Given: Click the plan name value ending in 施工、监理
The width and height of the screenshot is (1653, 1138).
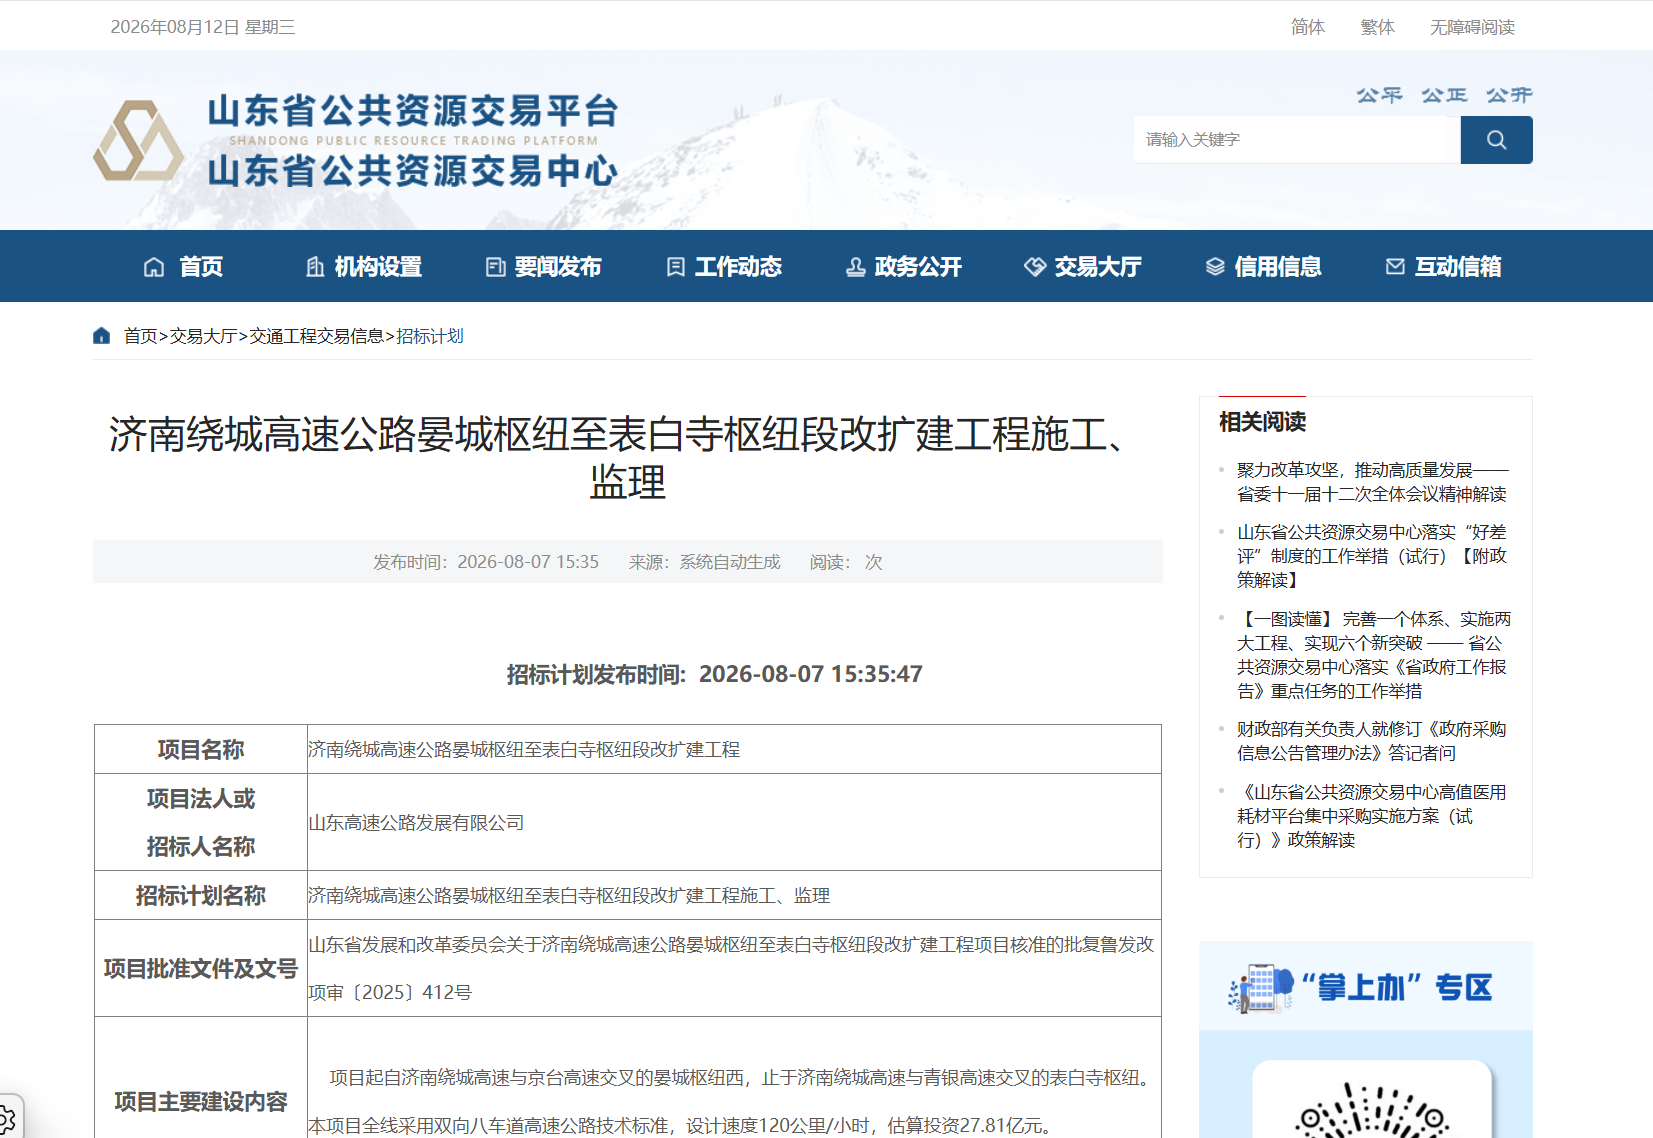Looking at the screenshot, I should [x=569, y=895].
